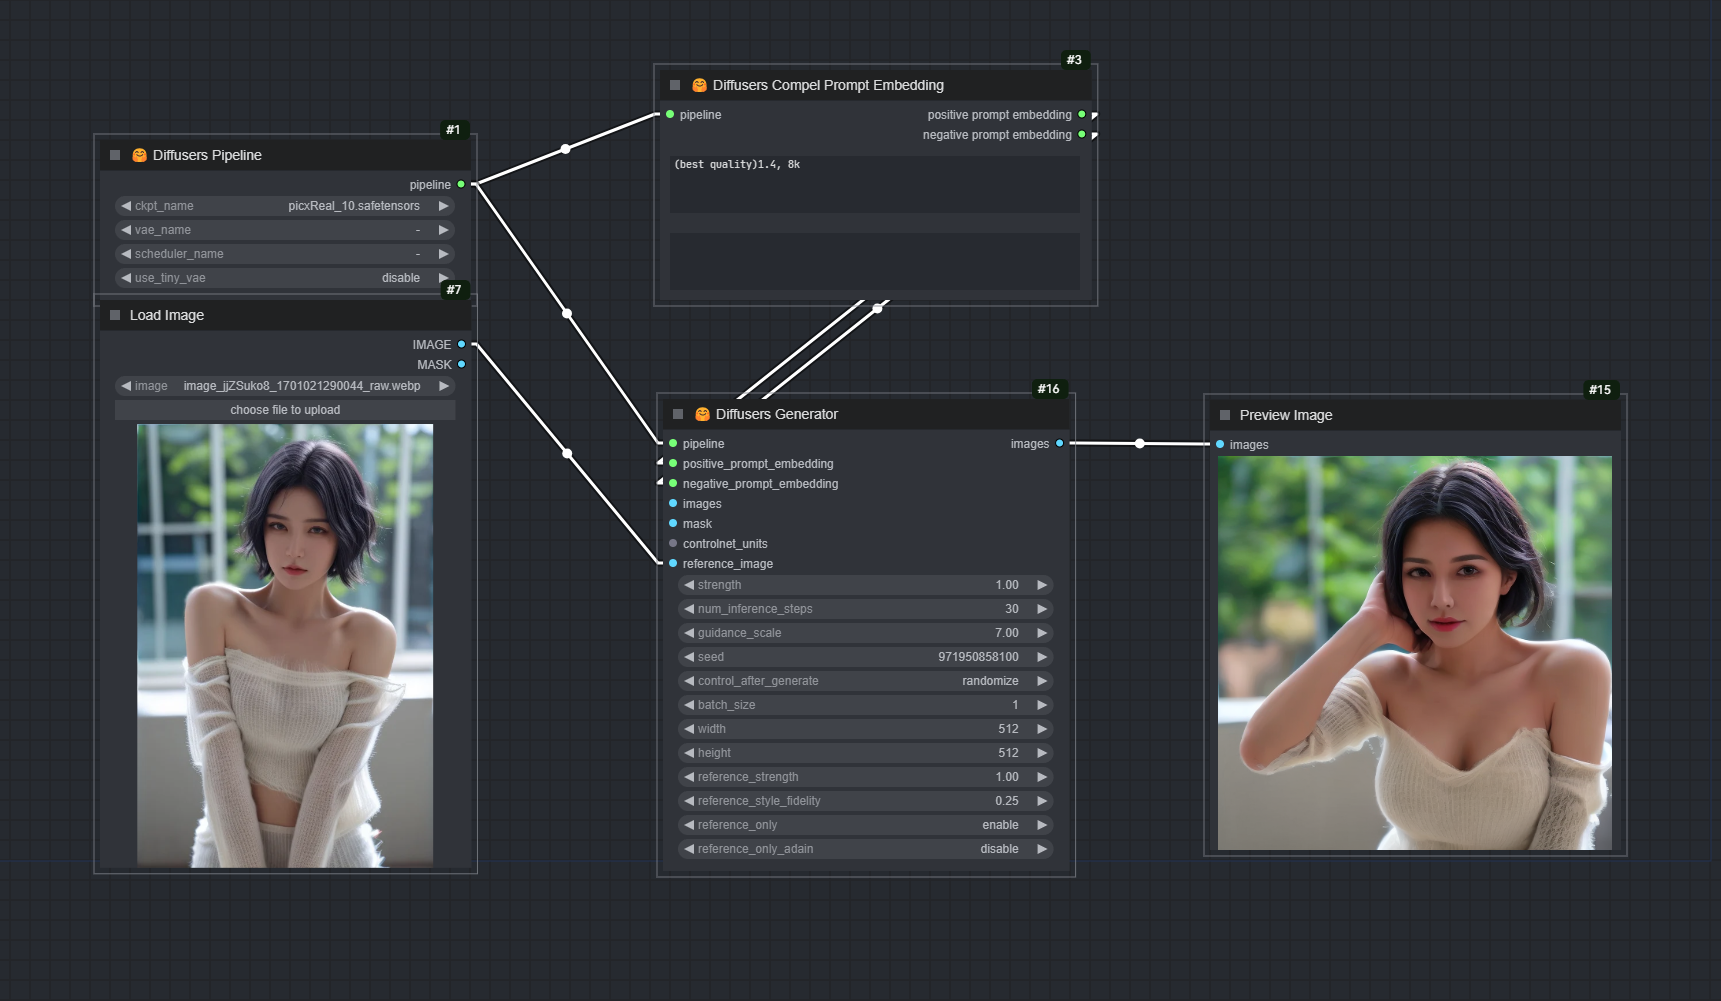Increase reference_style_fidelity with right arrow
The width and height of the screenshot is (1721, 1001).
coord(1042,801)
